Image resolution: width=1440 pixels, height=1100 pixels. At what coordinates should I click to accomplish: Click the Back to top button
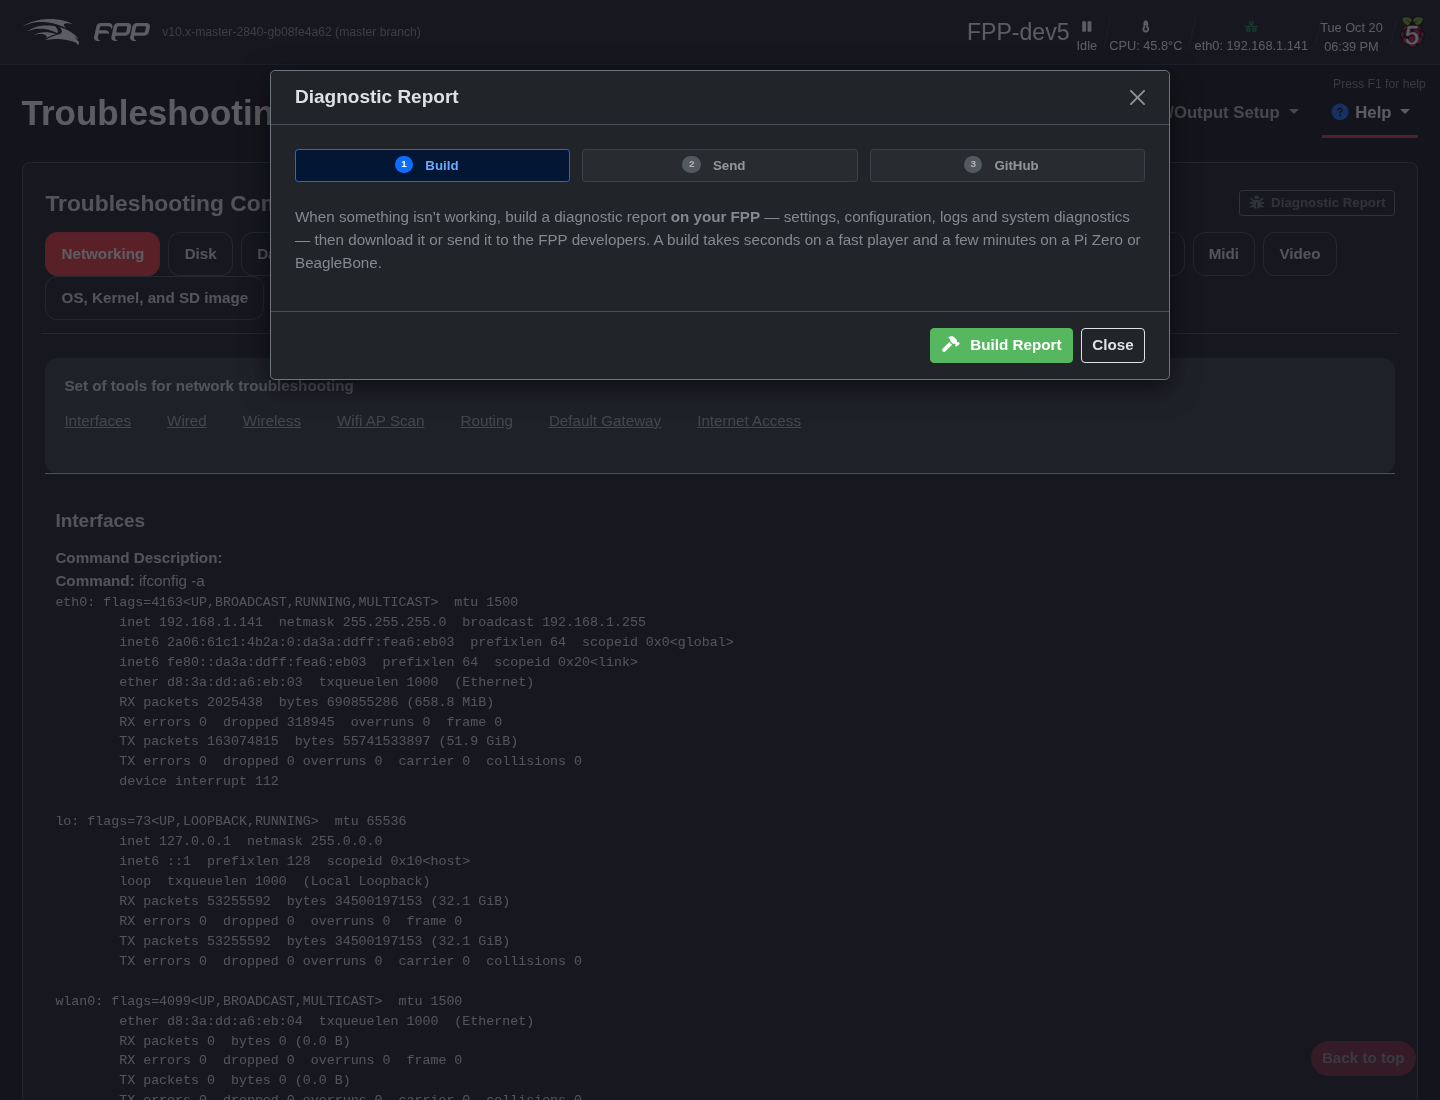1363,1058
